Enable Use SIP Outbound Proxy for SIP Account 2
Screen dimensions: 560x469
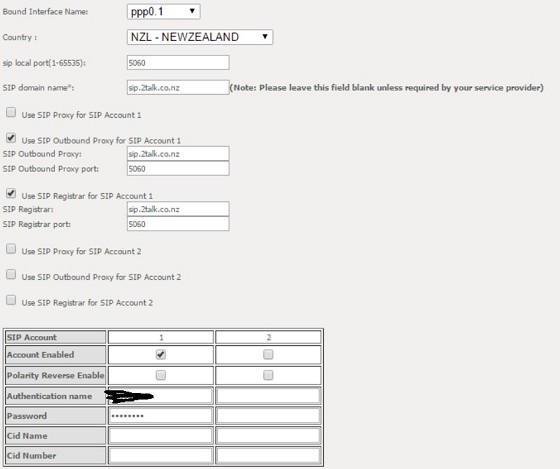pos(11,274)
